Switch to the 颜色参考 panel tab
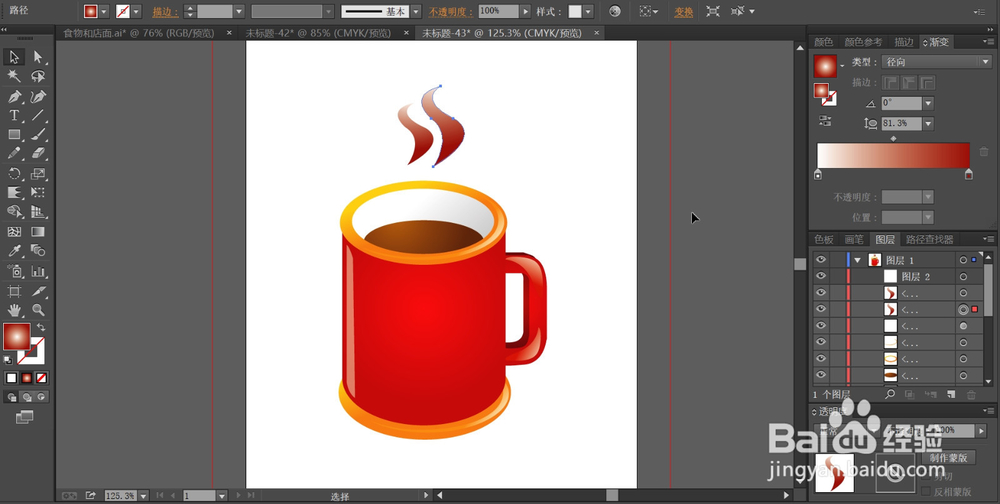This screenshot has width=1000, height=504. coord(864,42)
